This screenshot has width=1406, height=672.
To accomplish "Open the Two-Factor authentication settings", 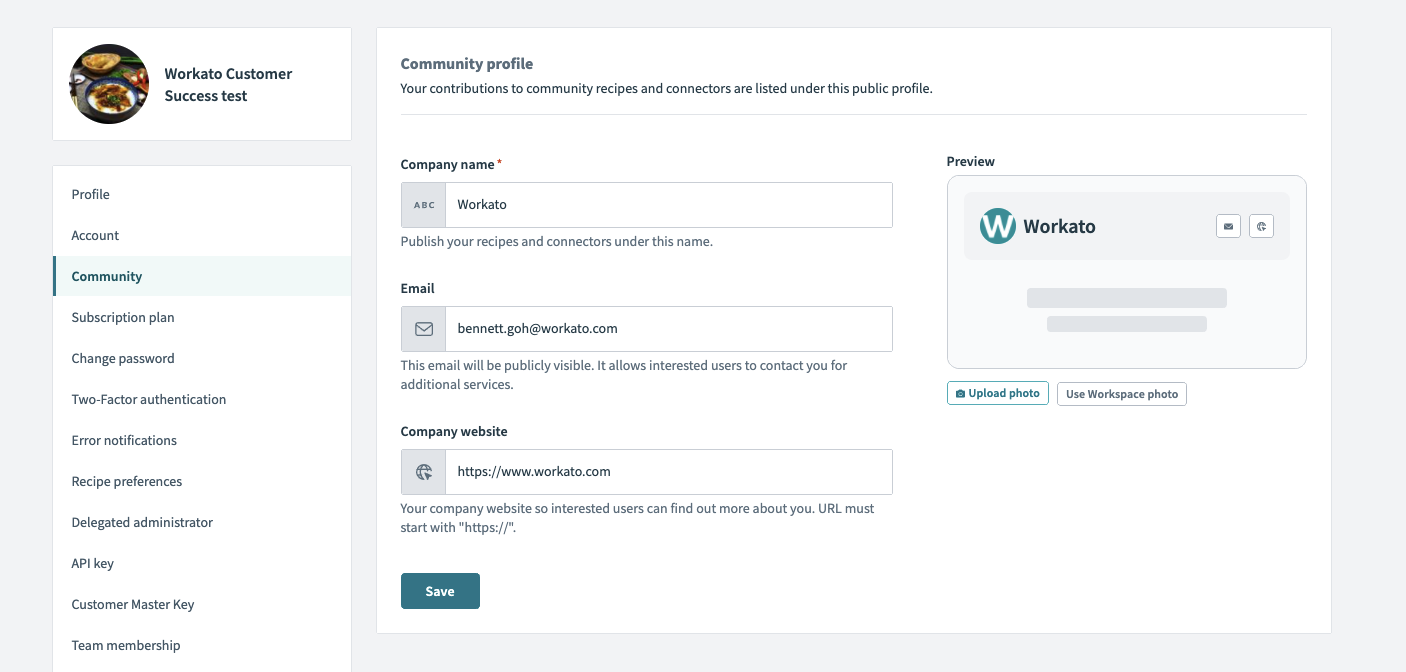I will pyautogui.click(x=148, y=399).
